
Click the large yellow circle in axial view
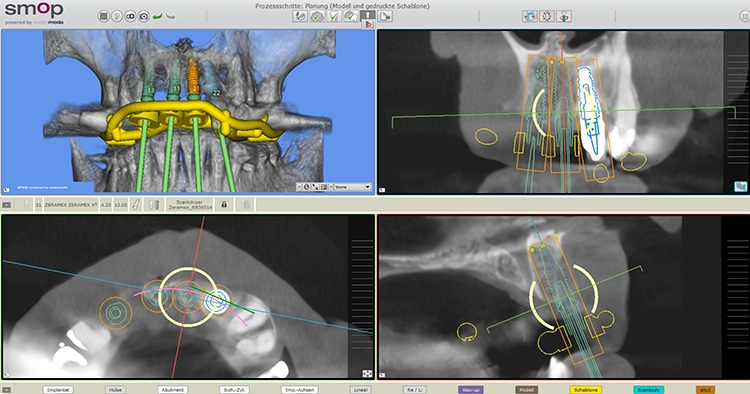[188, 297]
